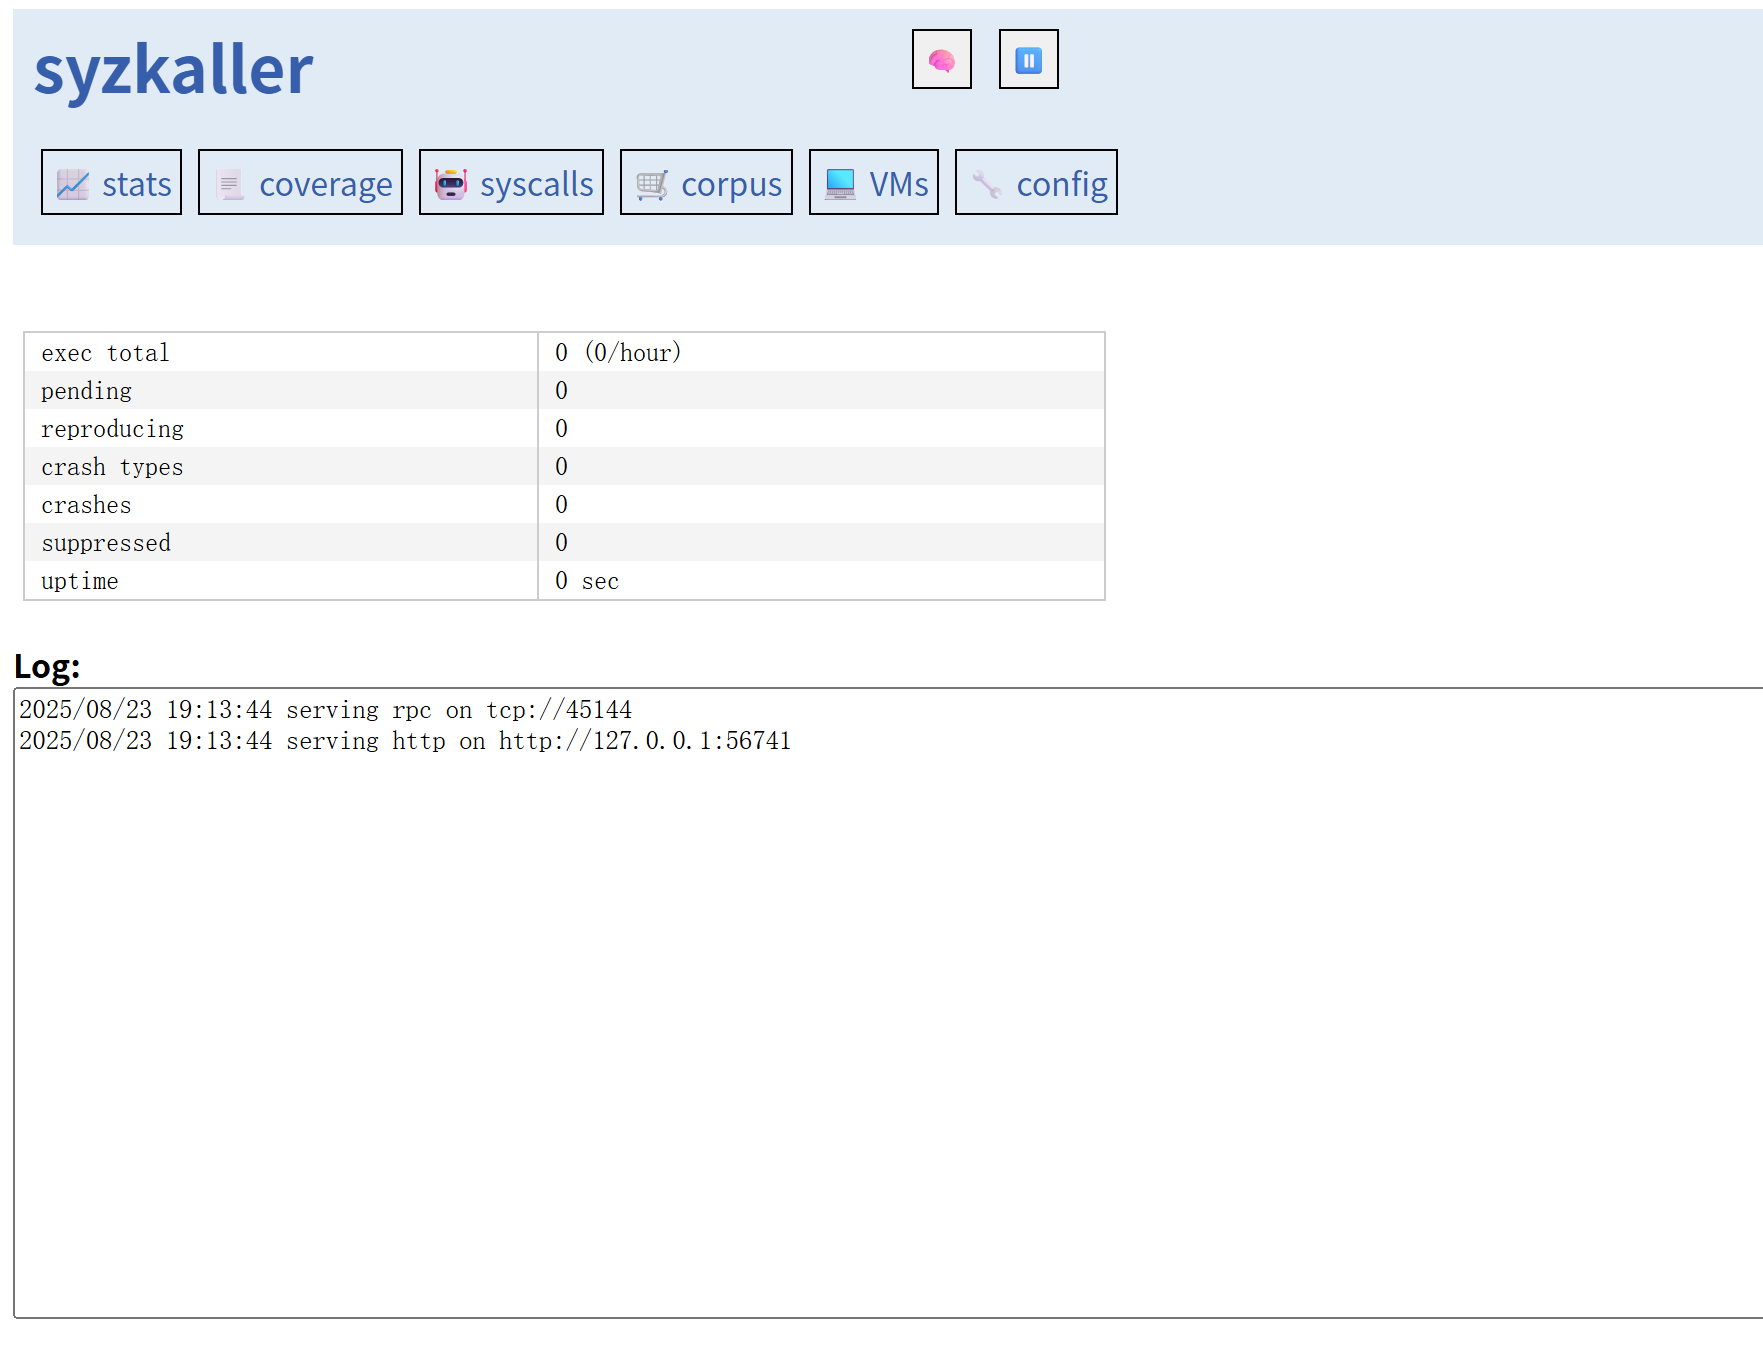Screen dimensions: 1763x1350
Task: Open VMs via the computer monitor icon
Action: pos(840,184)
